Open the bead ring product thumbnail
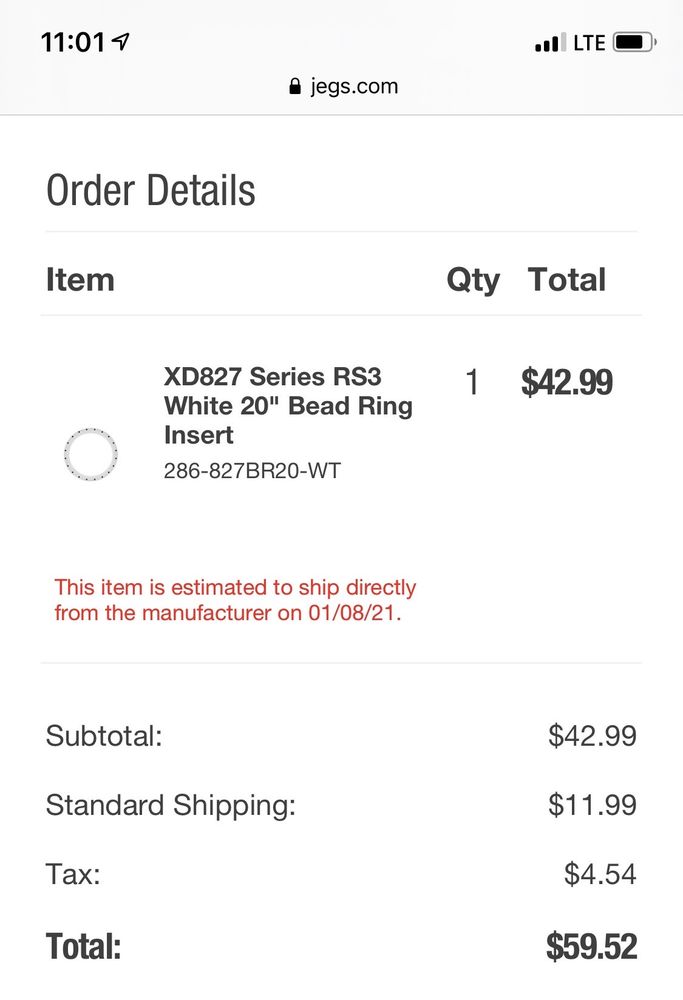The width and height of the screenshot is (683, 1000). 90,453
